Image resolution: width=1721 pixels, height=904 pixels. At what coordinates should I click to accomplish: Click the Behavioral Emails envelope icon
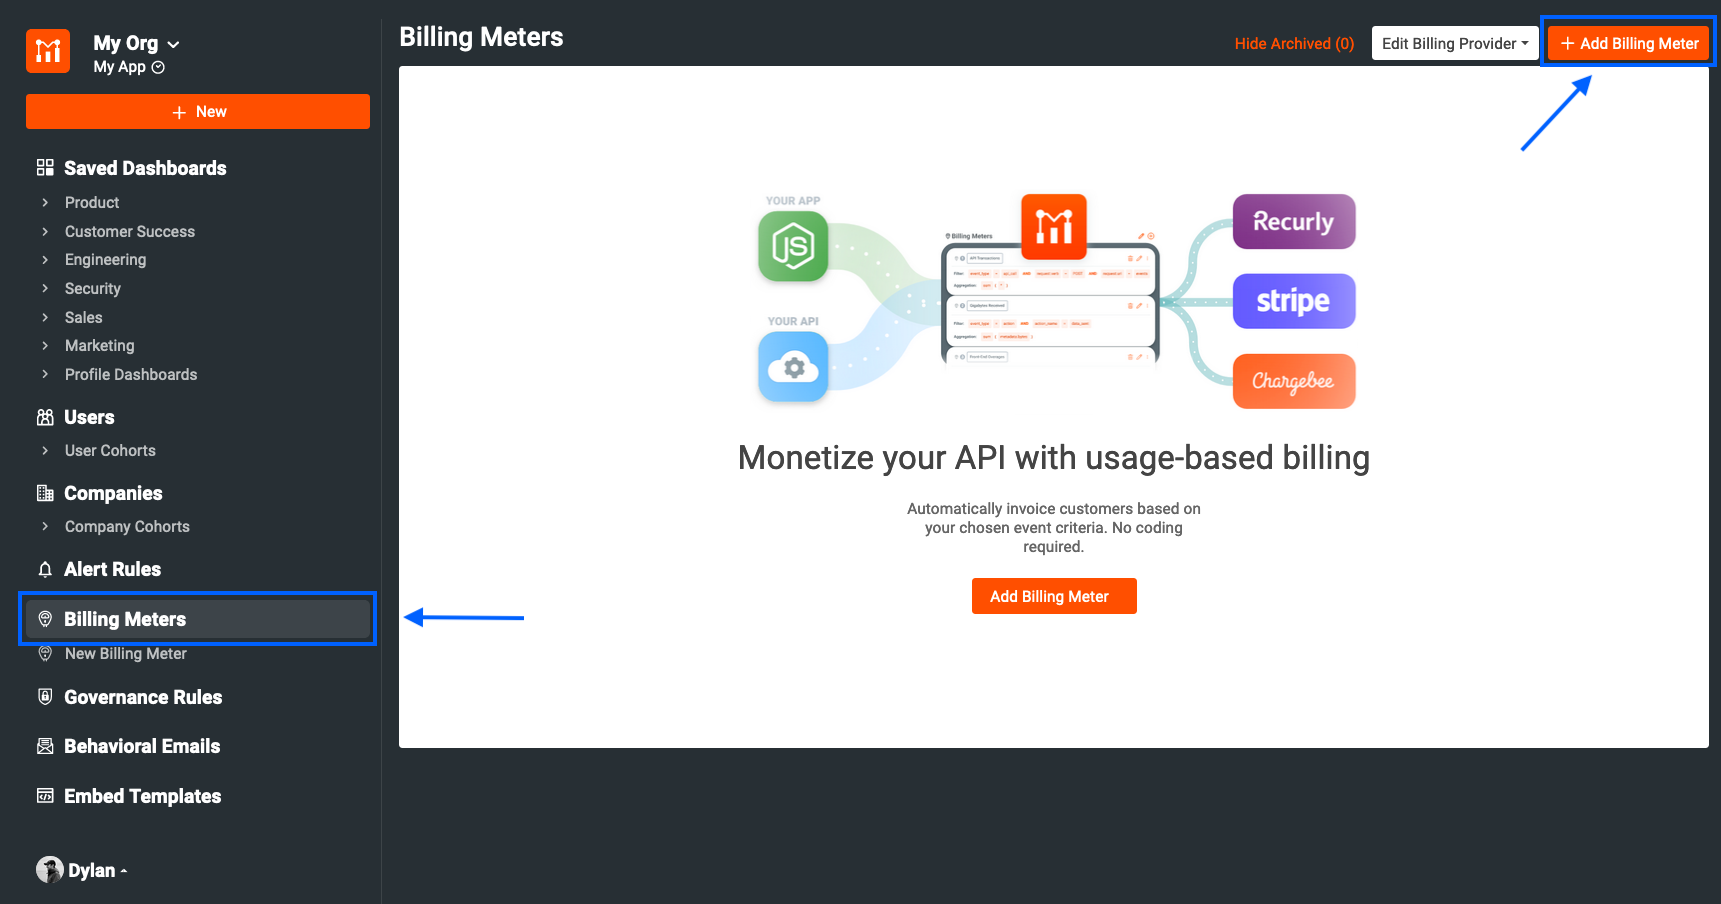coord(45,746)
